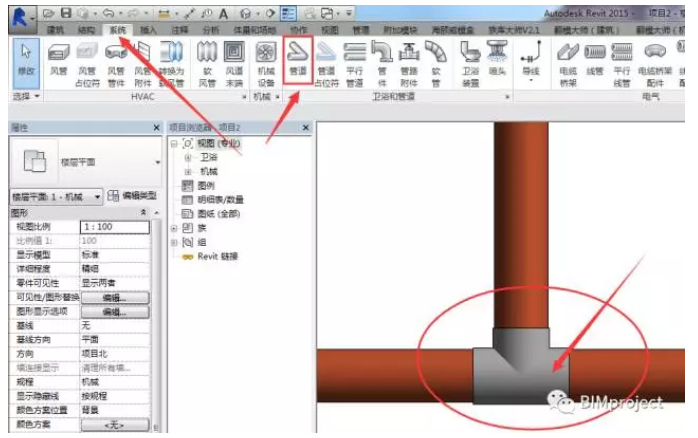Screen dimensions: 698x438
Task: Open the Revit application menu button
Action: [21, 19]
